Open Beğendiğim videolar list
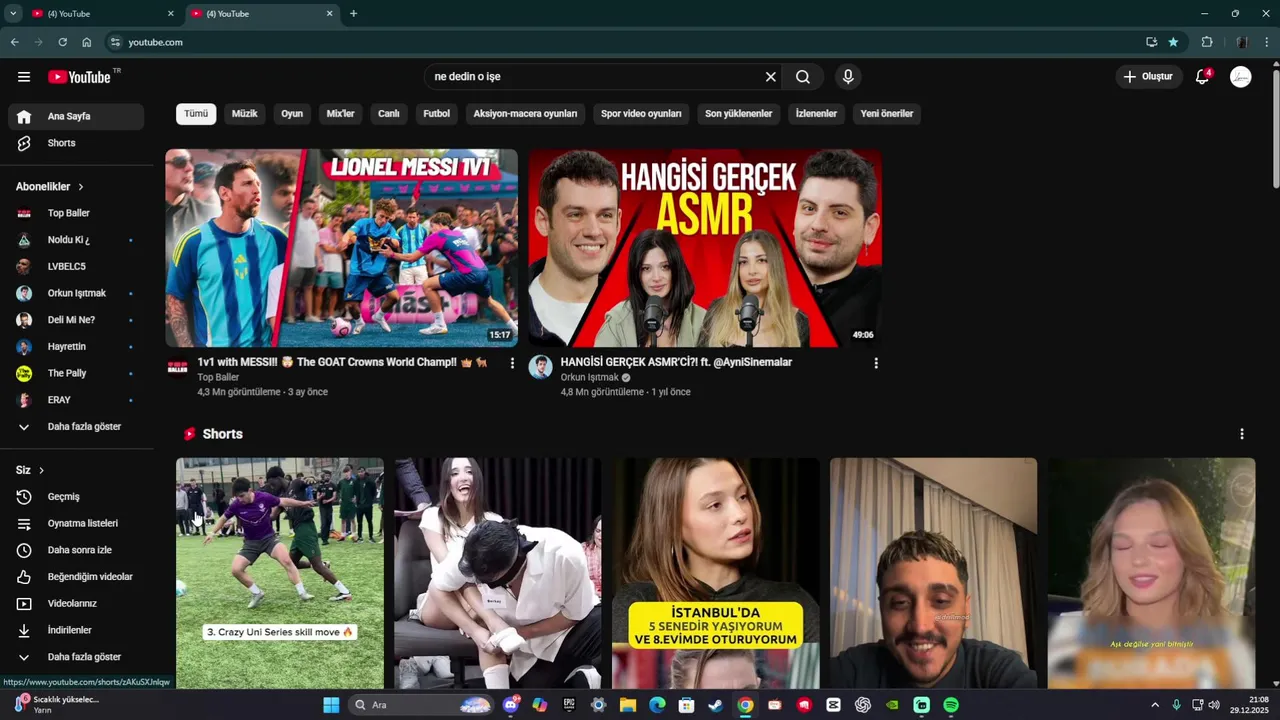This screenshot has height=720, width=1280. 76,577
